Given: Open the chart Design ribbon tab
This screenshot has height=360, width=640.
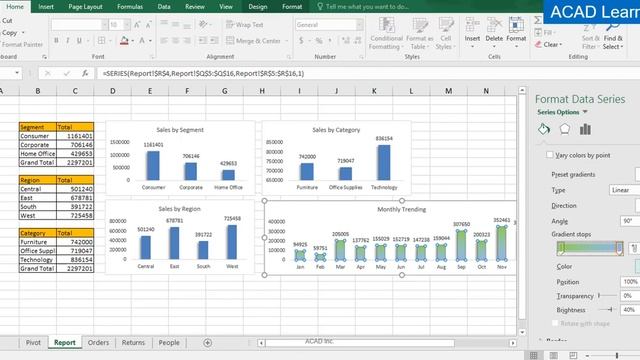Looking at the screenshot, I should click(258, 7).
